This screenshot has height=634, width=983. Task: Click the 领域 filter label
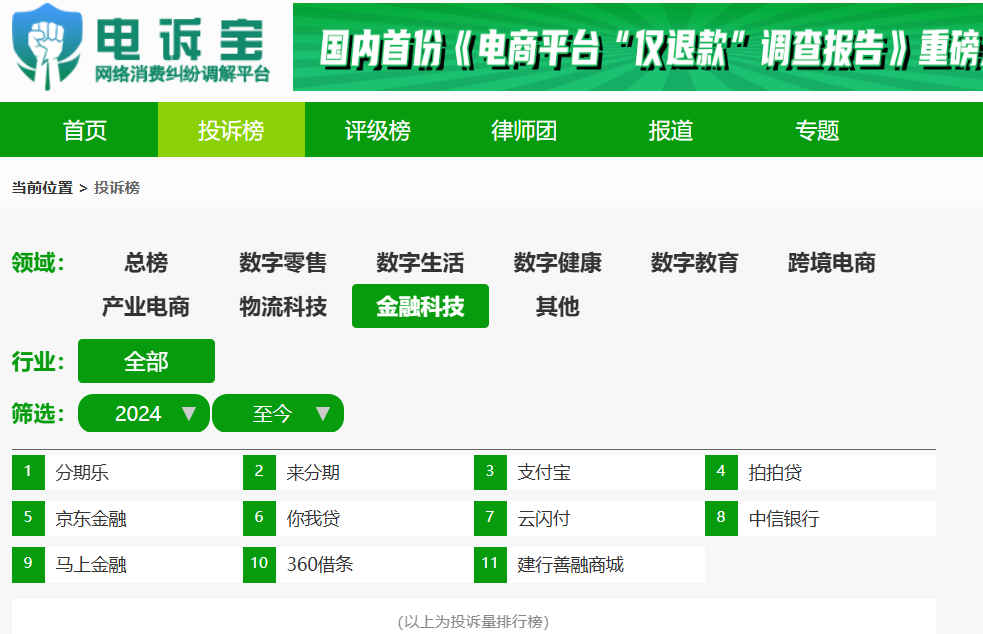click(38, 262)
